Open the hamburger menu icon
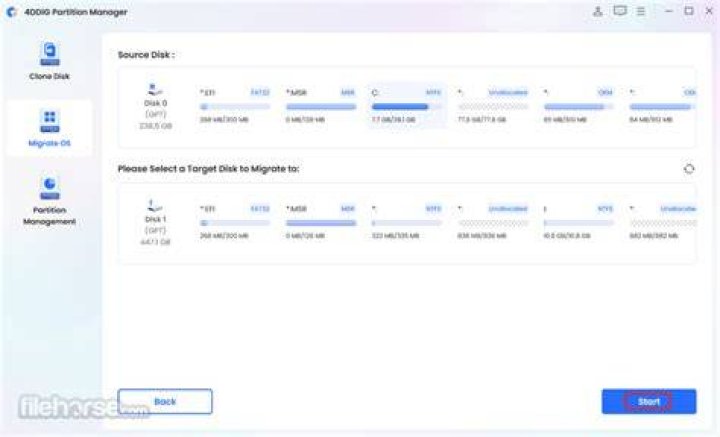 [x=641, y=11]
